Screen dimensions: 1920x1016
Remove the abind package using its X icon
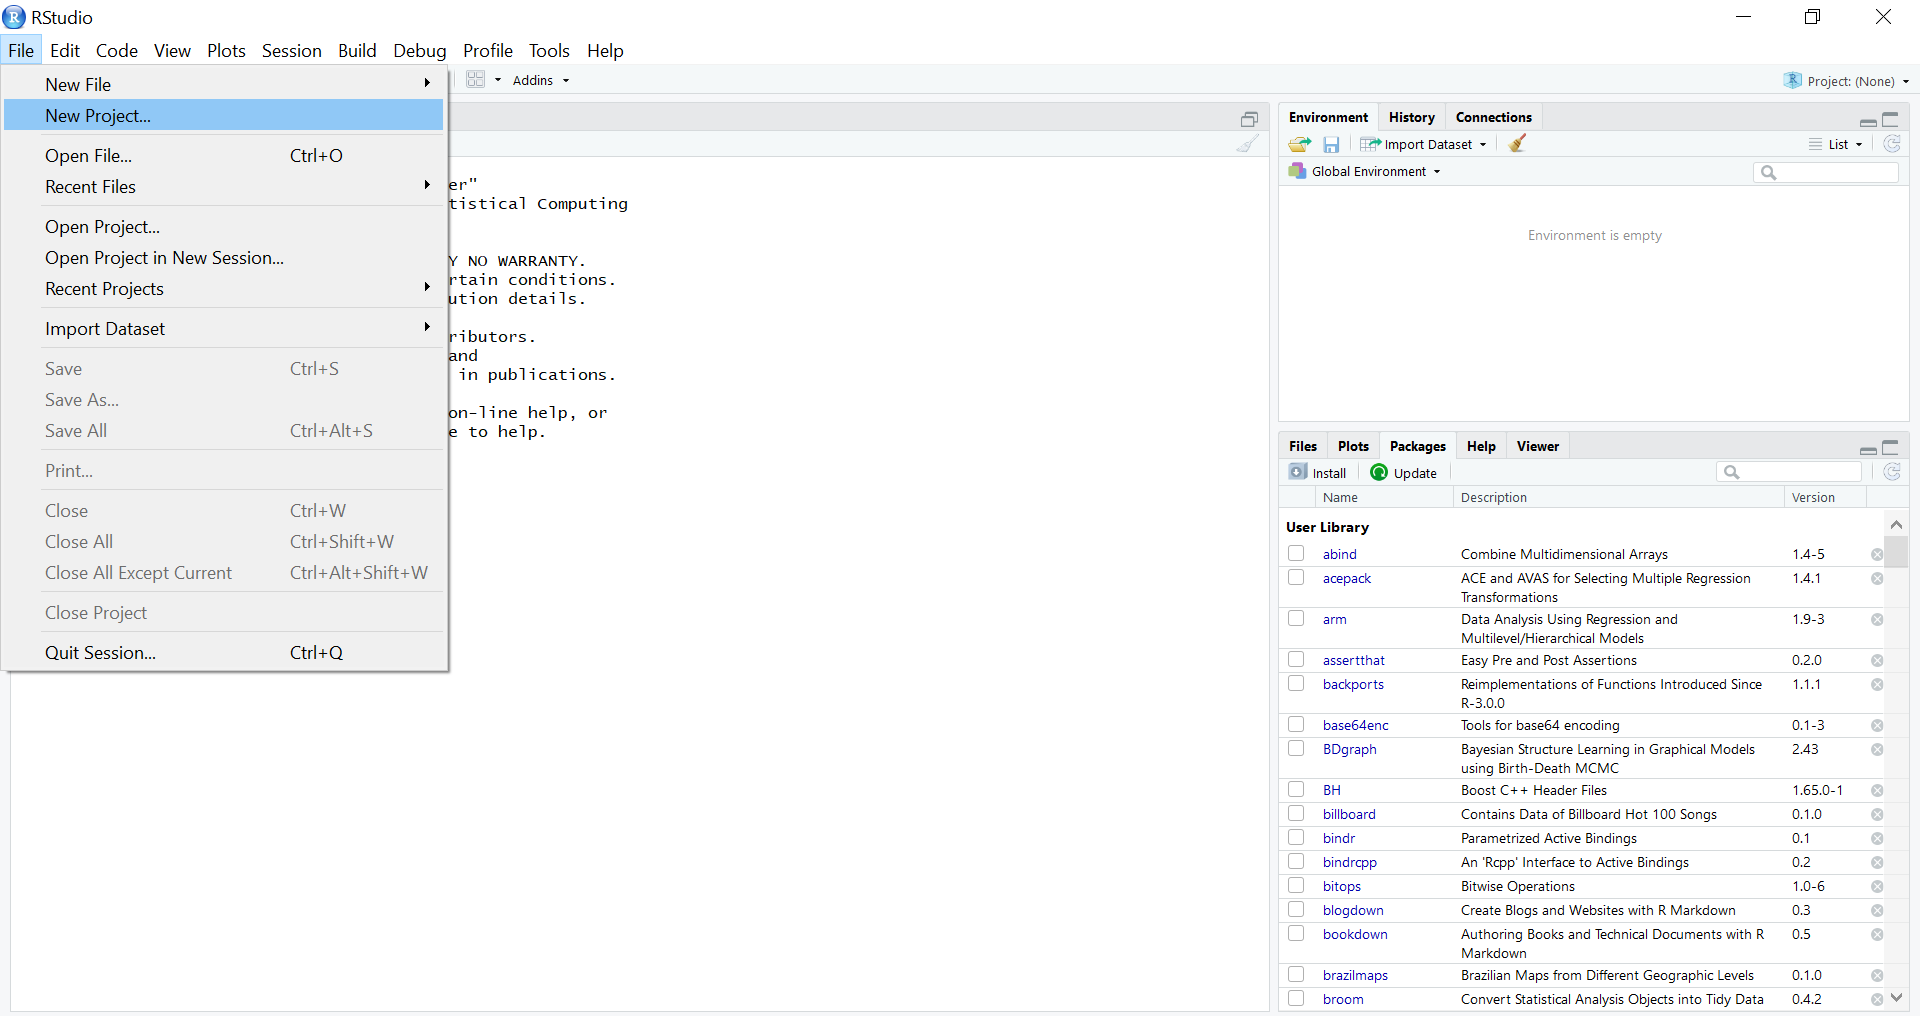tap(1877, 555)
